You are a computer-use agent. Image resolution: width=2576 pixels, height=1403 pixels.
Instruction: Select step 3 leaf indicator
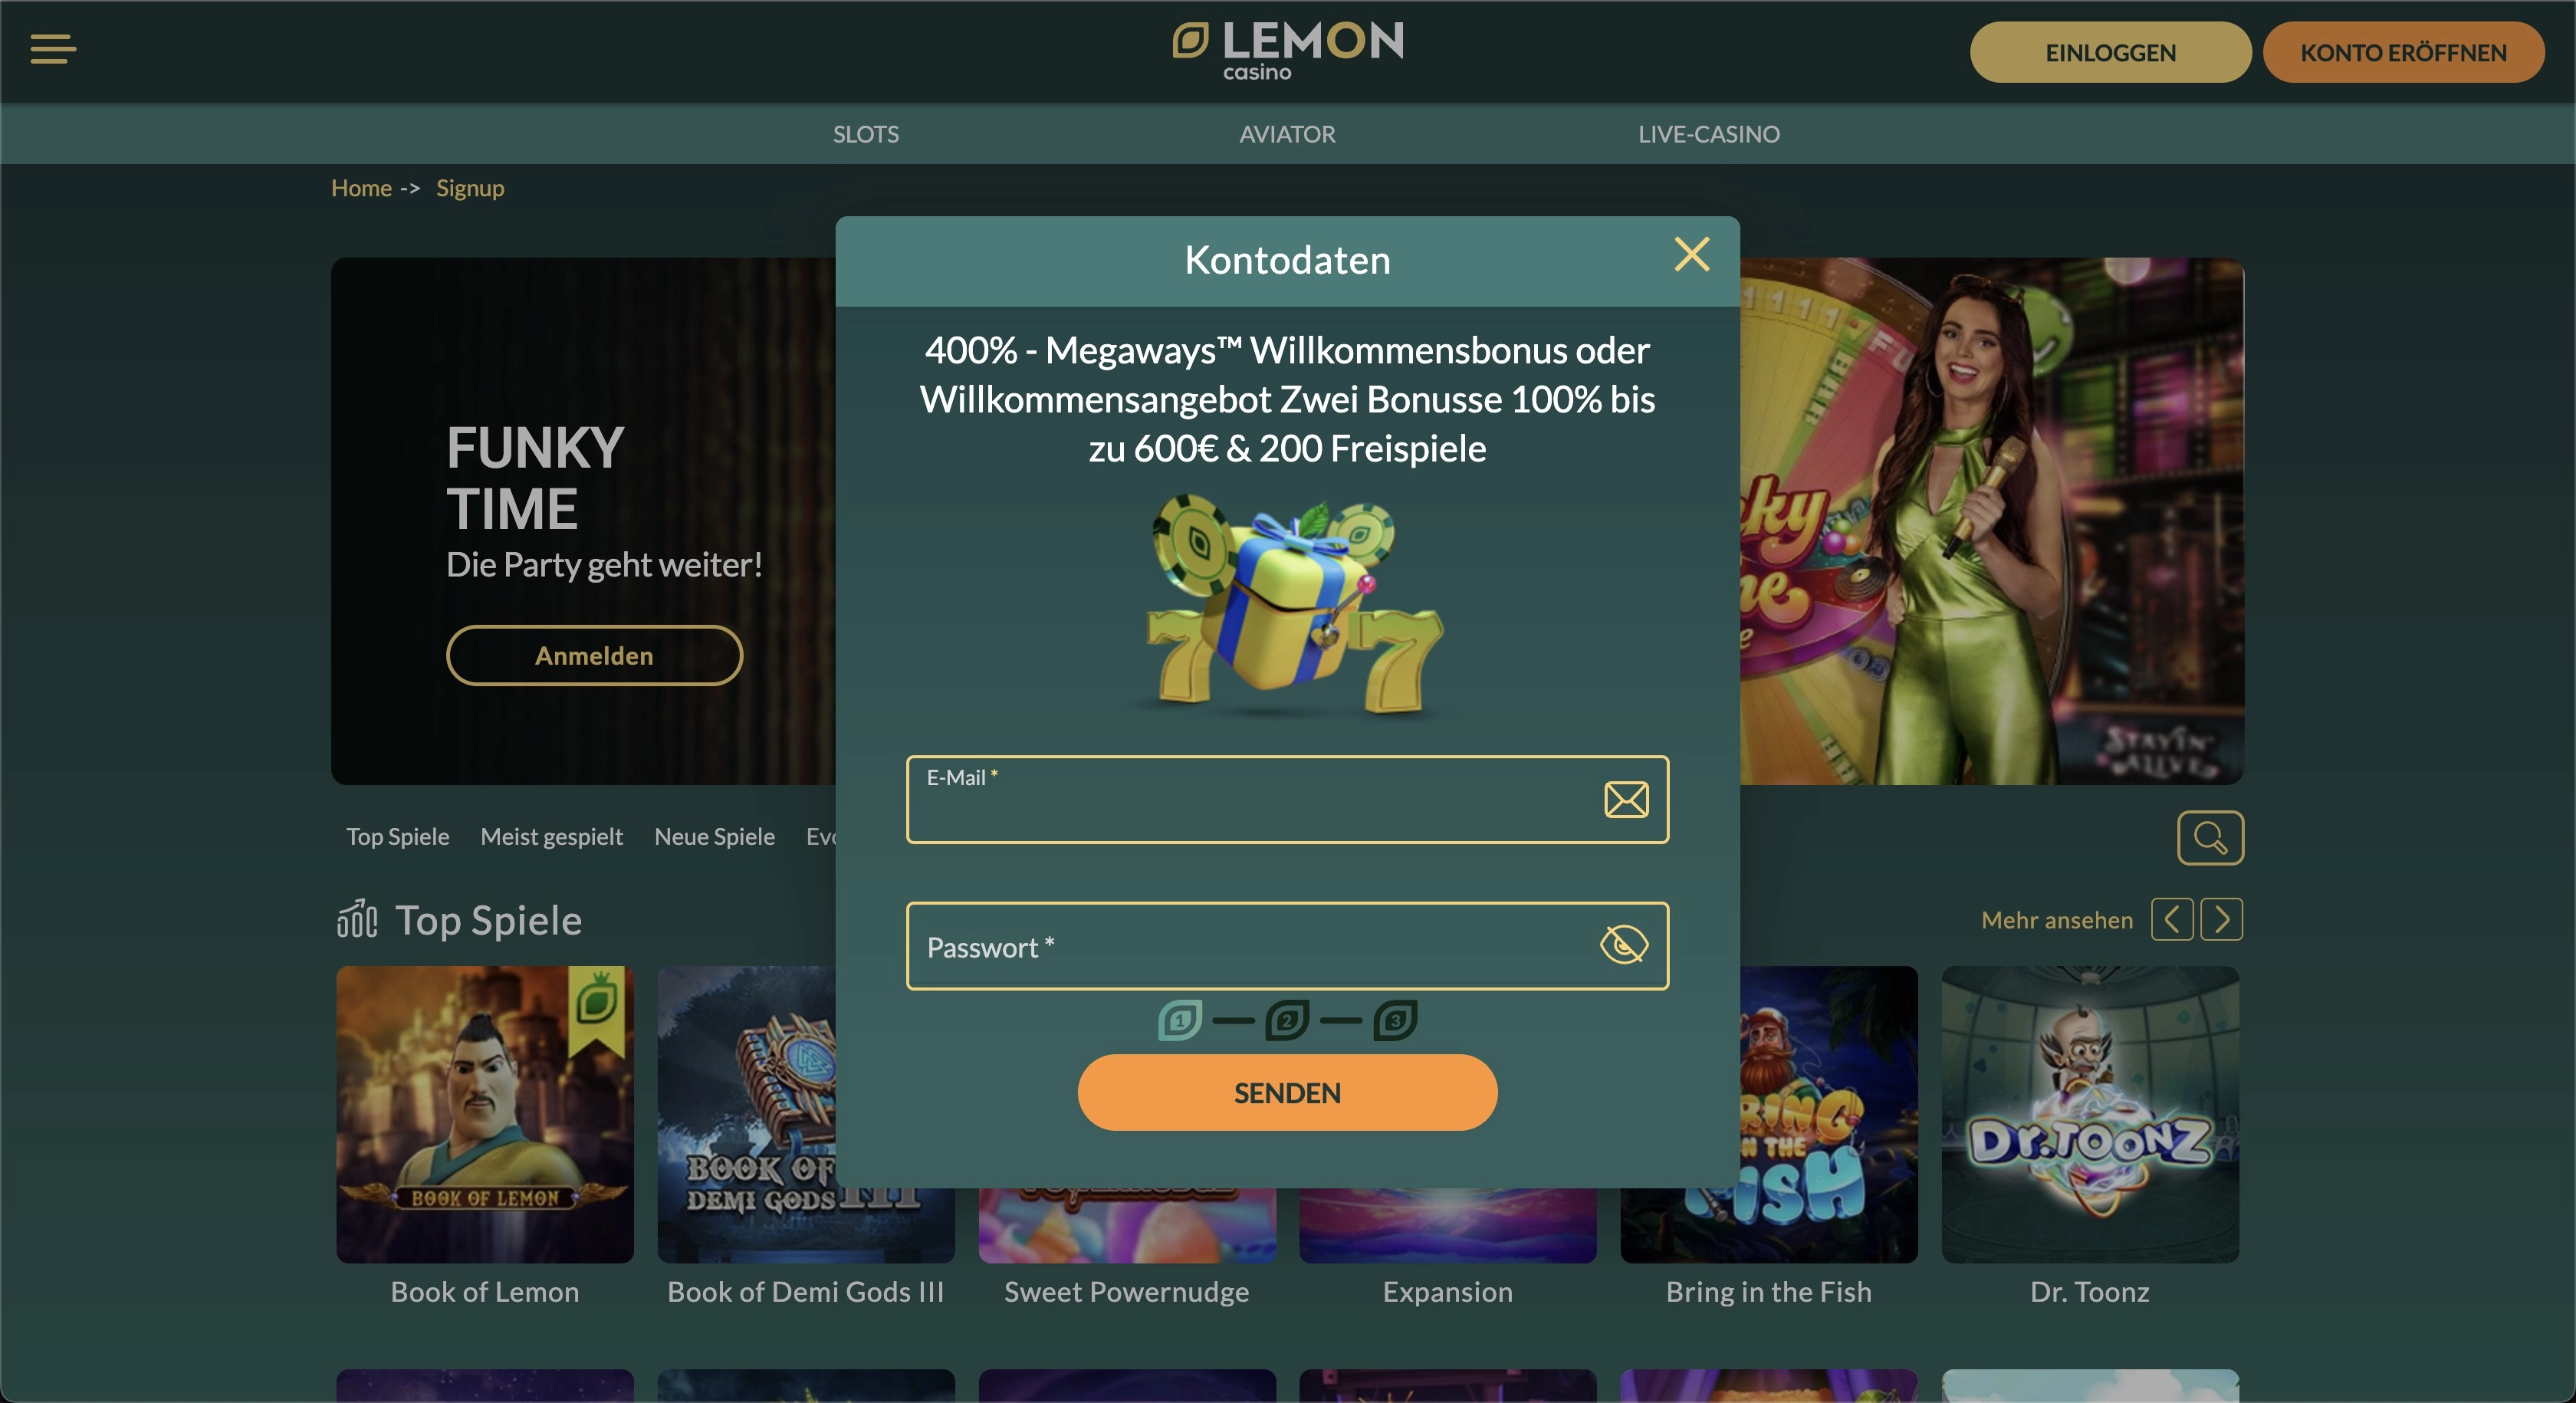pyautogui.click(x=1395, y=1020)
